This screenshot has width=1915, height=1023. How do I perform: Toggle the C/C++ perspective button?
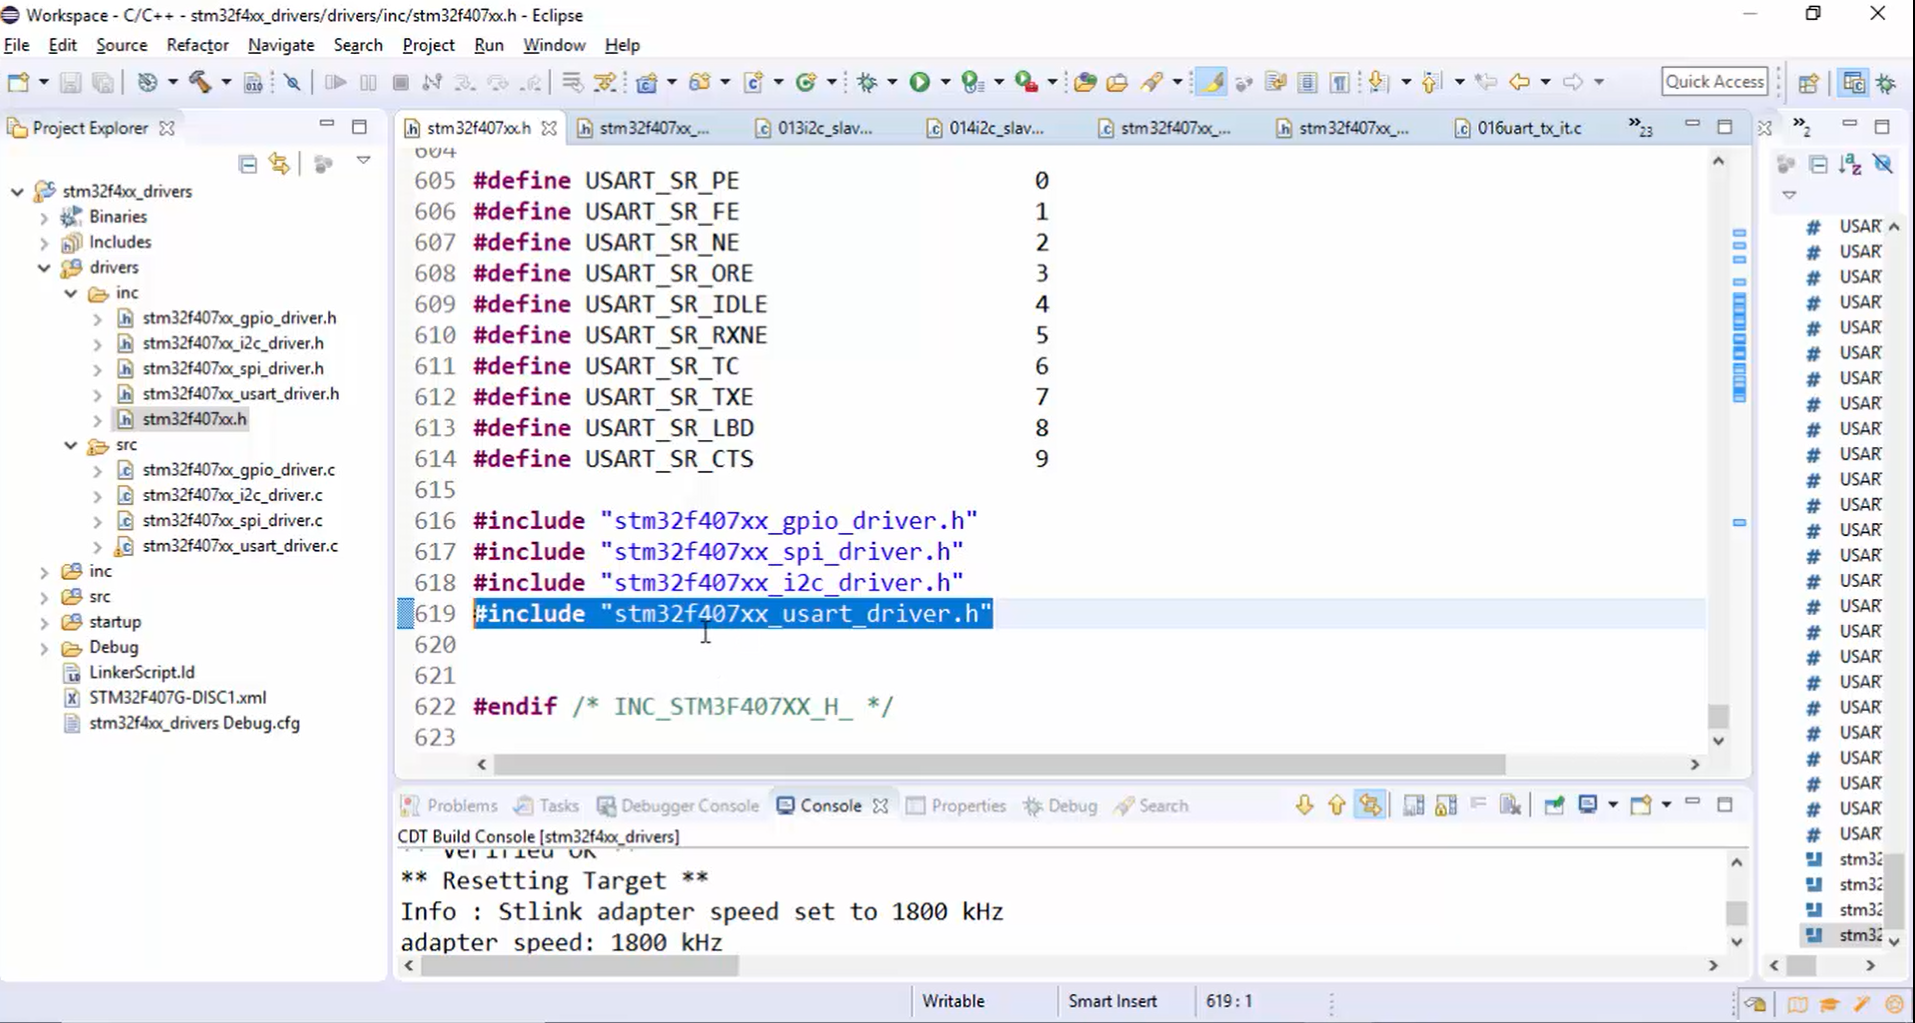pos(1854,83)
